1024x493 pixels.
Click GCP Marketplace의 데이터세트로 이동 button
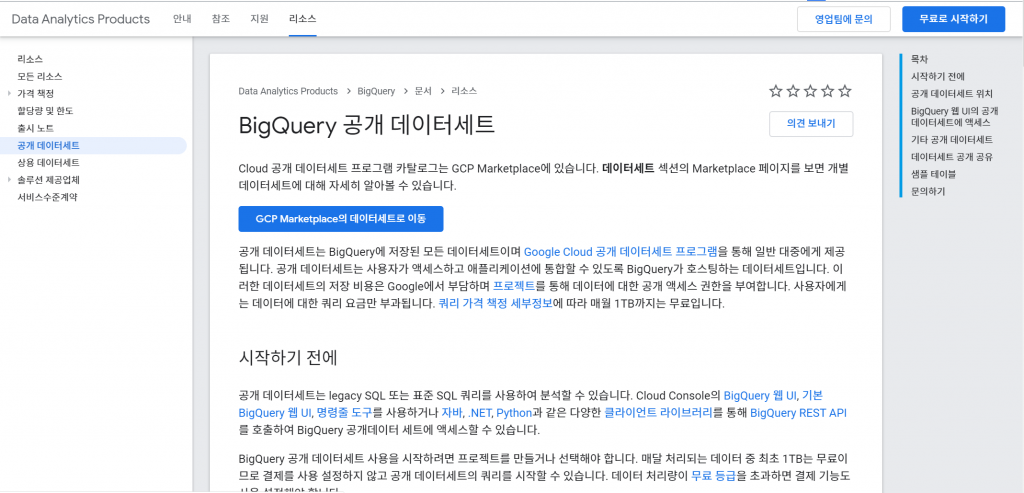point(341,219)
